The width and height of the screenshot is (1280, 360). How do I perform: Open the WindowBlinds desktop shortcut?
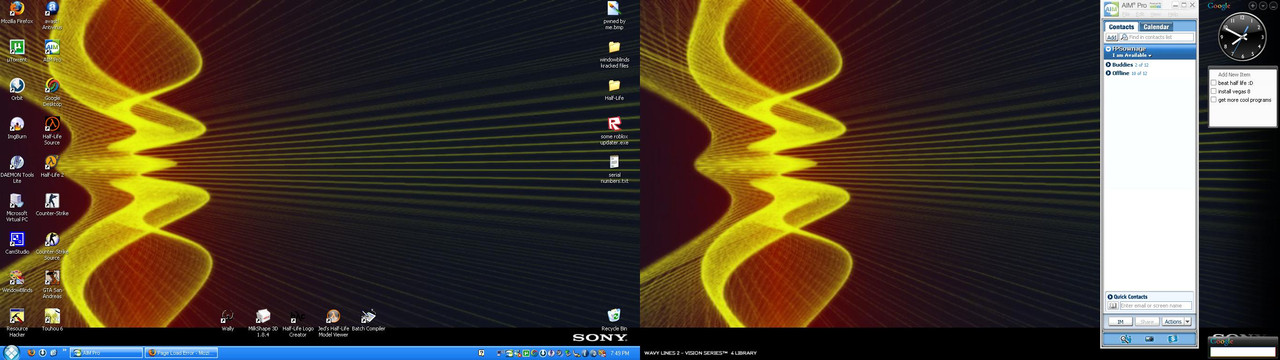tap(17, 282)
